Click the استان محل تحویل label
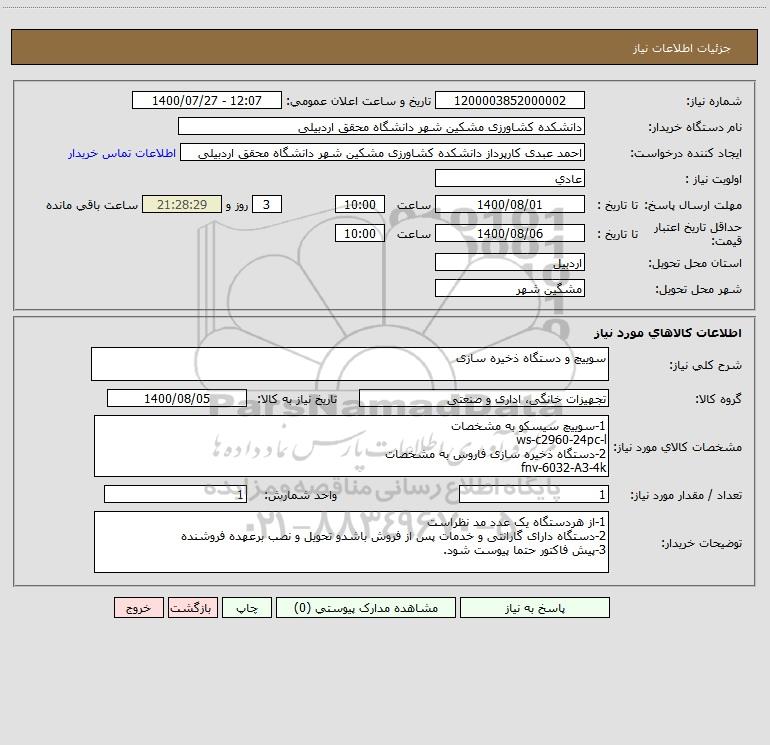Screen dimensions: 770x745 [x=695, y=264]
